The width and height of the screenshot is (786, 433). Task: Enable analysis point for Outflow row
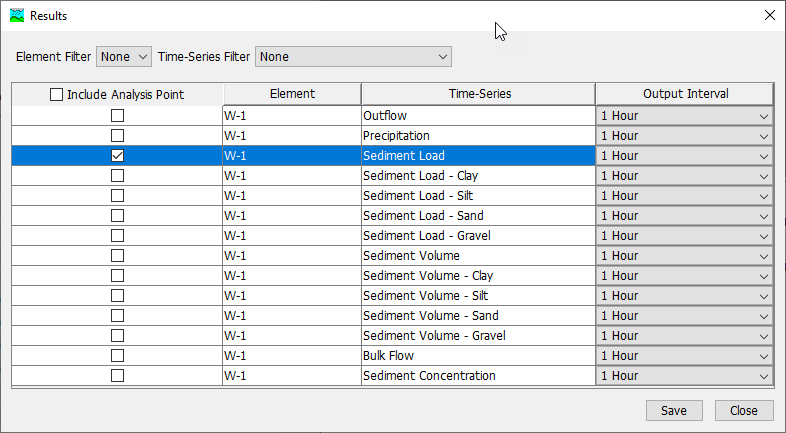[117, 116]
